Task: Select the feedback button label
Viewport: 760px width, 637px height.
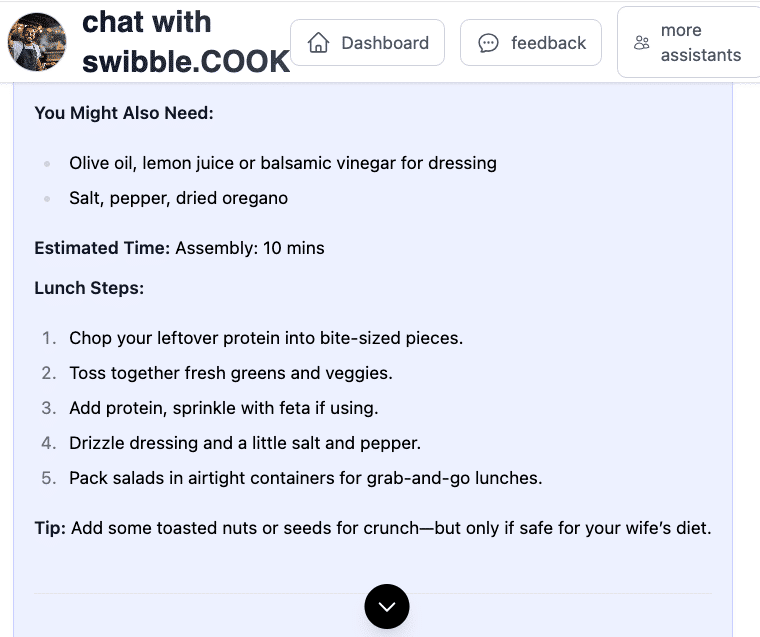Action: pos(548,43)
